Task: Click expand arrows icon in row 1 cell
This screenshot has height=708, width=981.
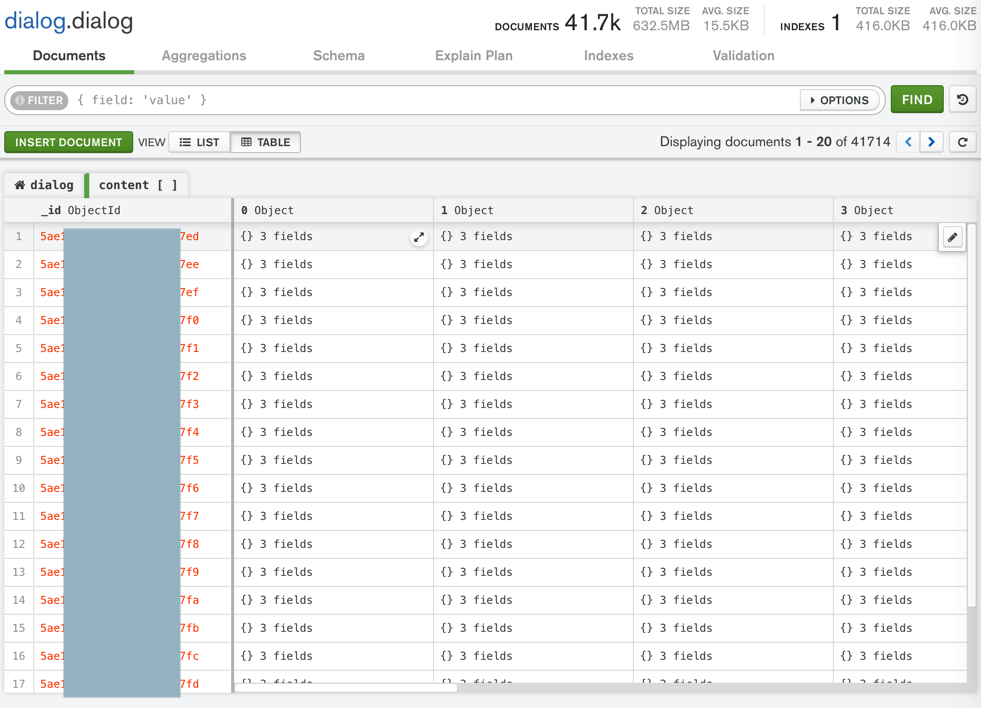Action: point(419,237)
